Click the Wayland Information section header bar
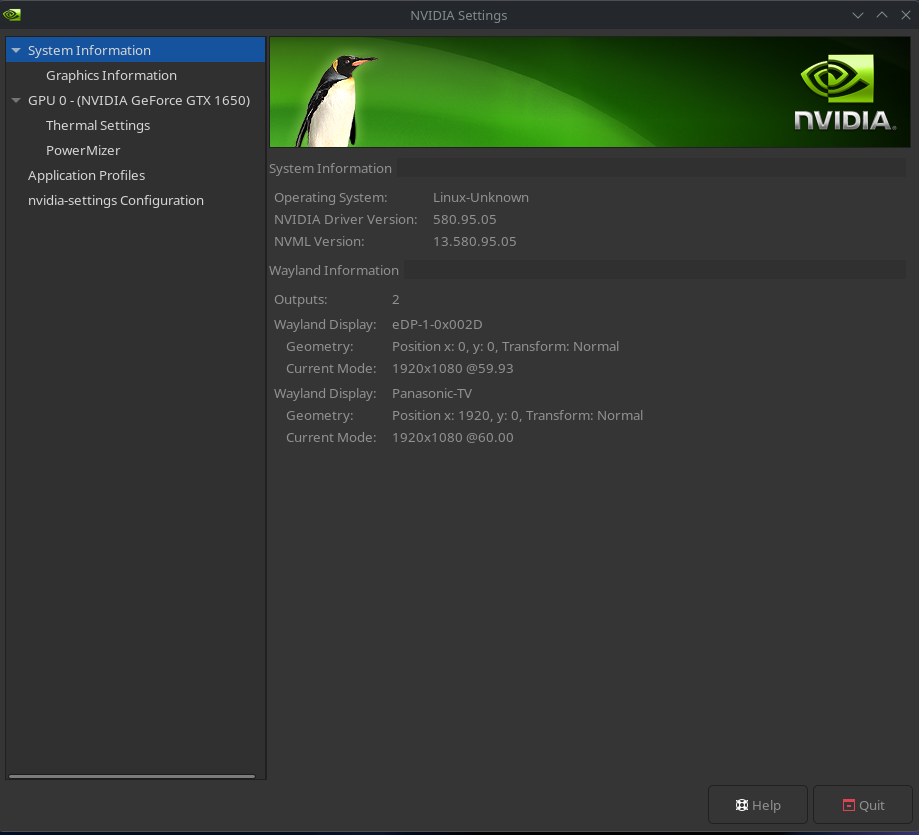 586,270
